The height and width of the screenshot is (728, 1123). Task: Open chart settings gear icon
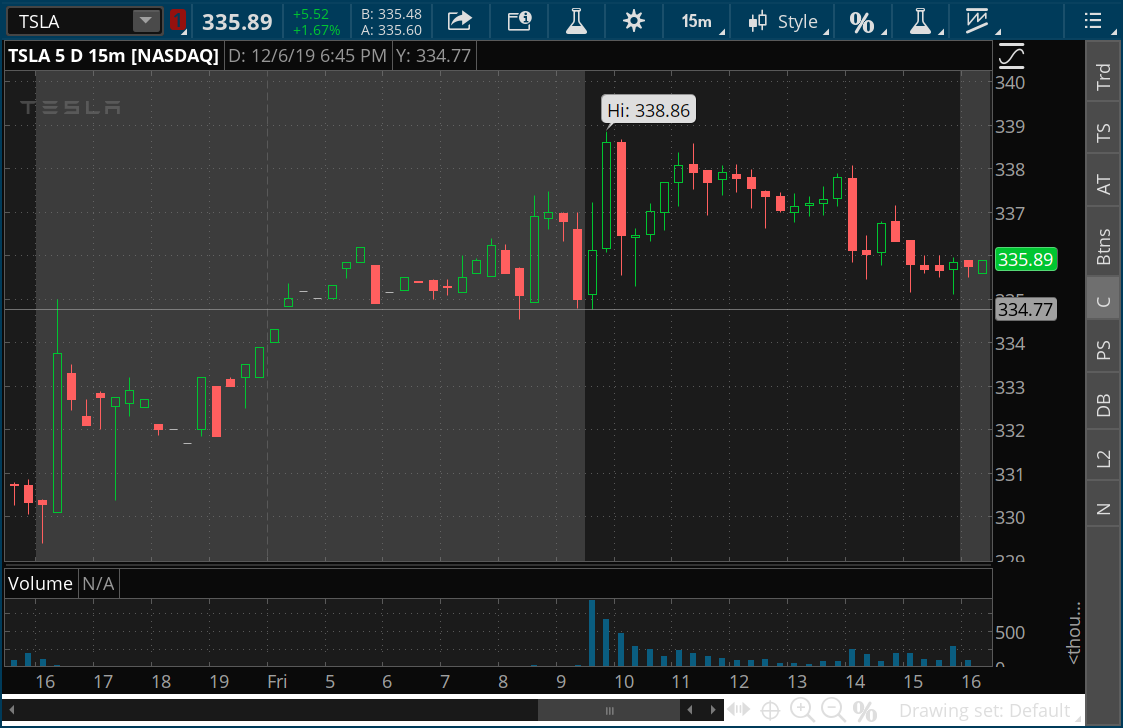click(634, 21)
